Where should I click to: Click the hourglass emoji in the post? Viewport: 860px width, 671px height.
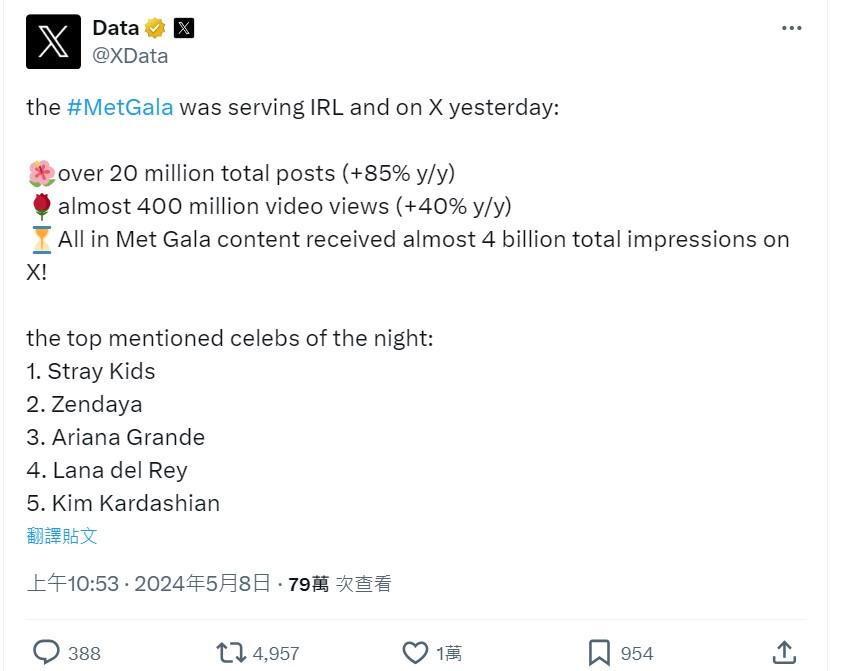[41, 239]
